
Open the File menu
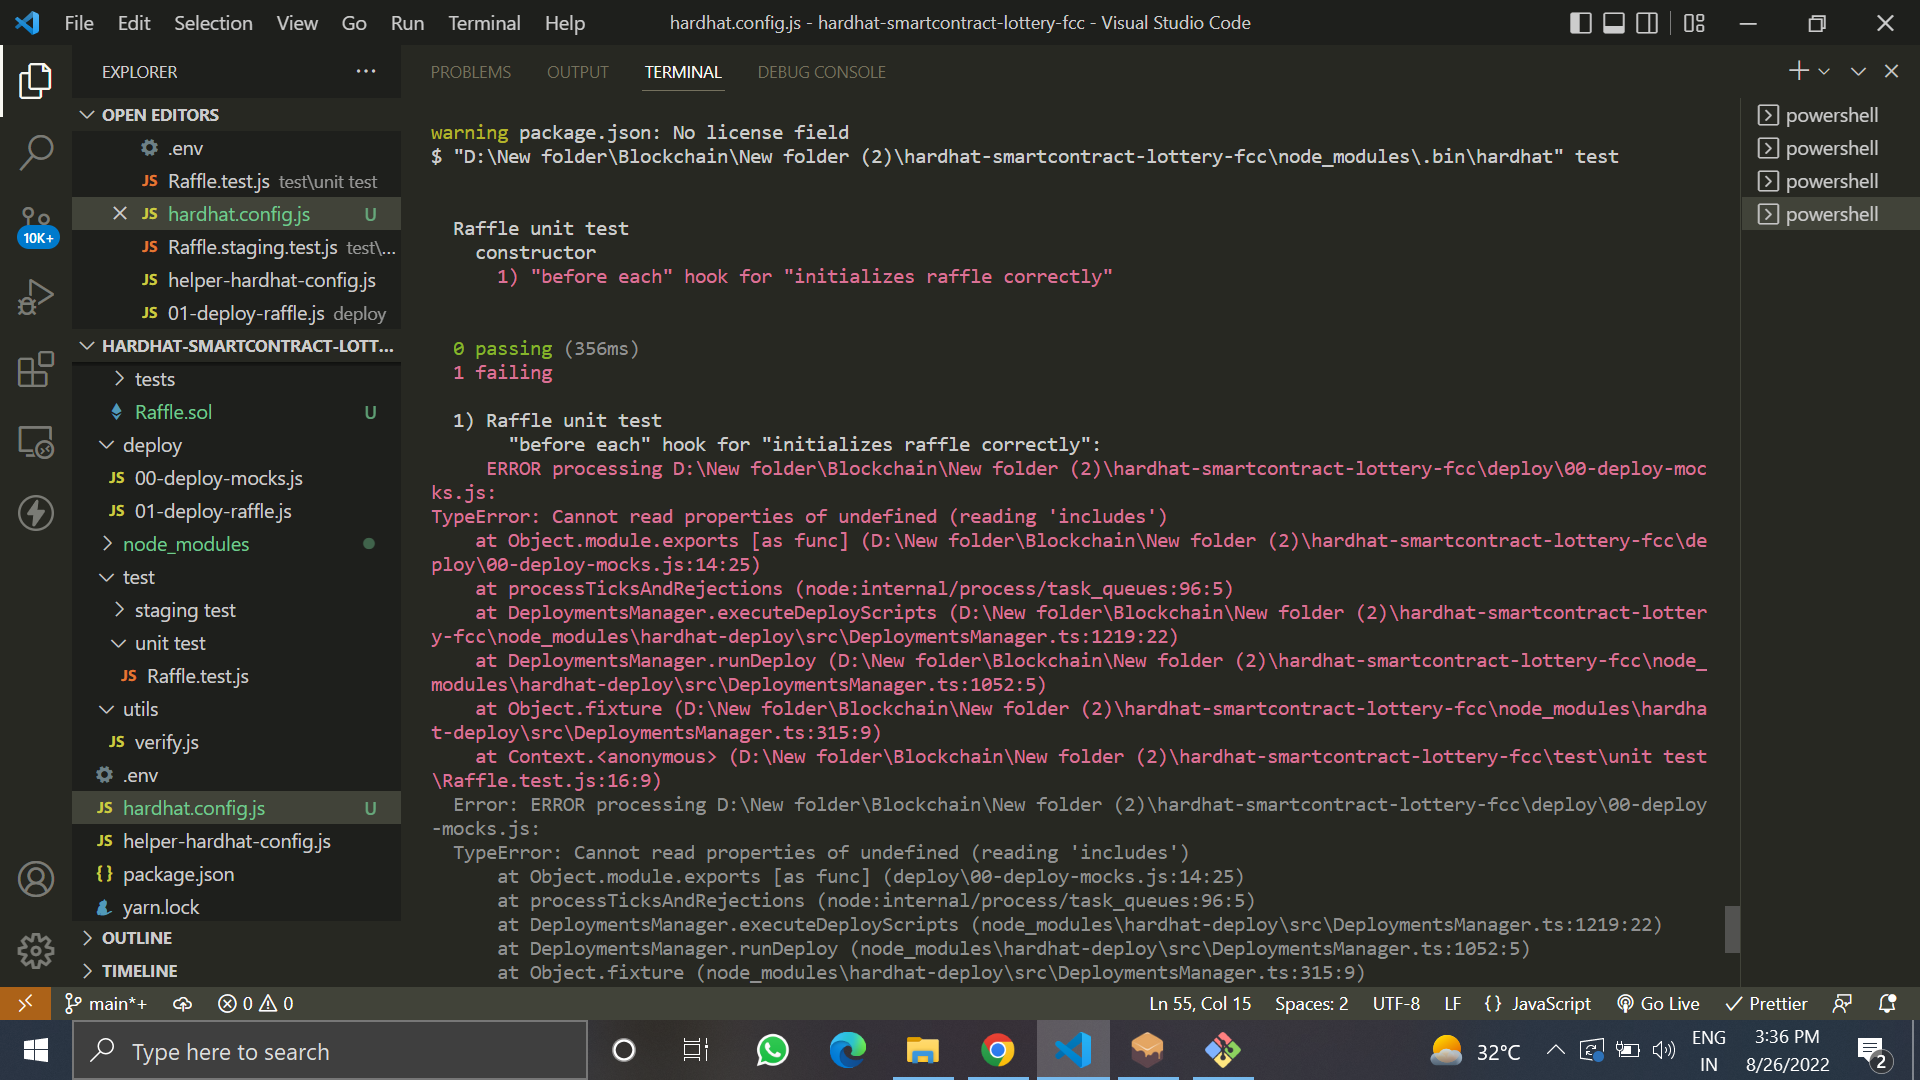[x=79, y=23]
